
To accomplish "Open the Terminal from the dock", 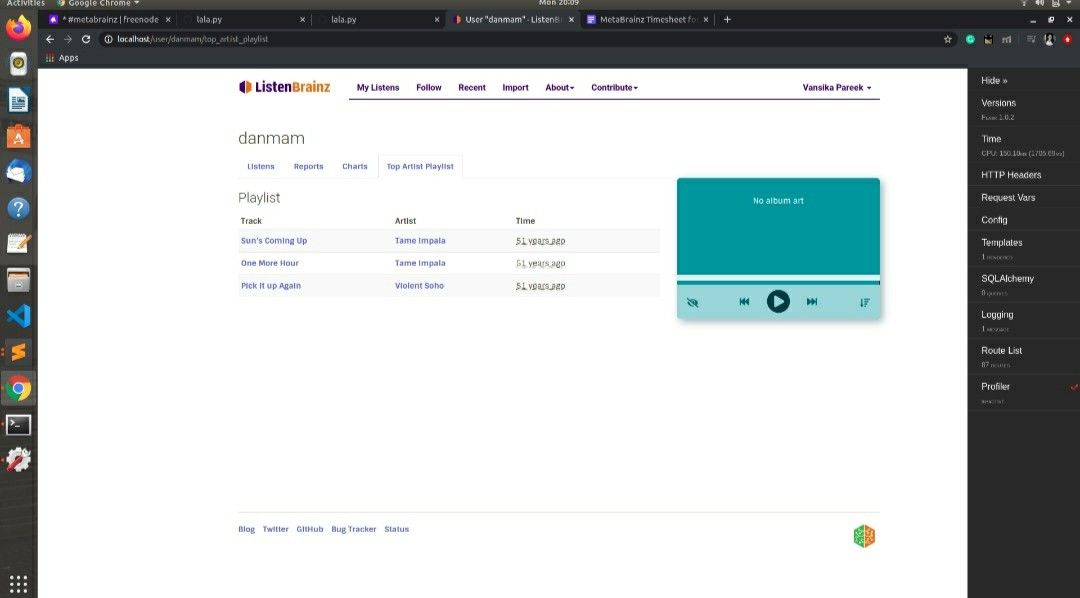I will point(19,424).
